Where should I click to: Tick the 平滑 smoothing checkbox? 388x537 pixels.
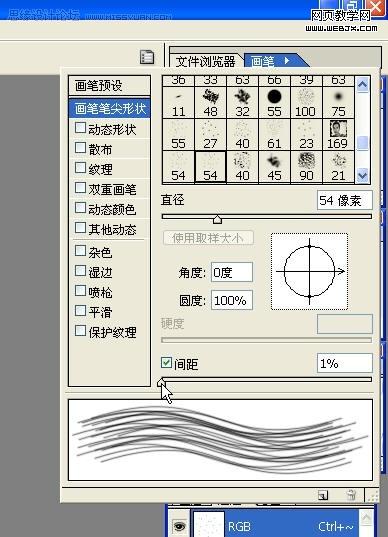pos(80,311)
